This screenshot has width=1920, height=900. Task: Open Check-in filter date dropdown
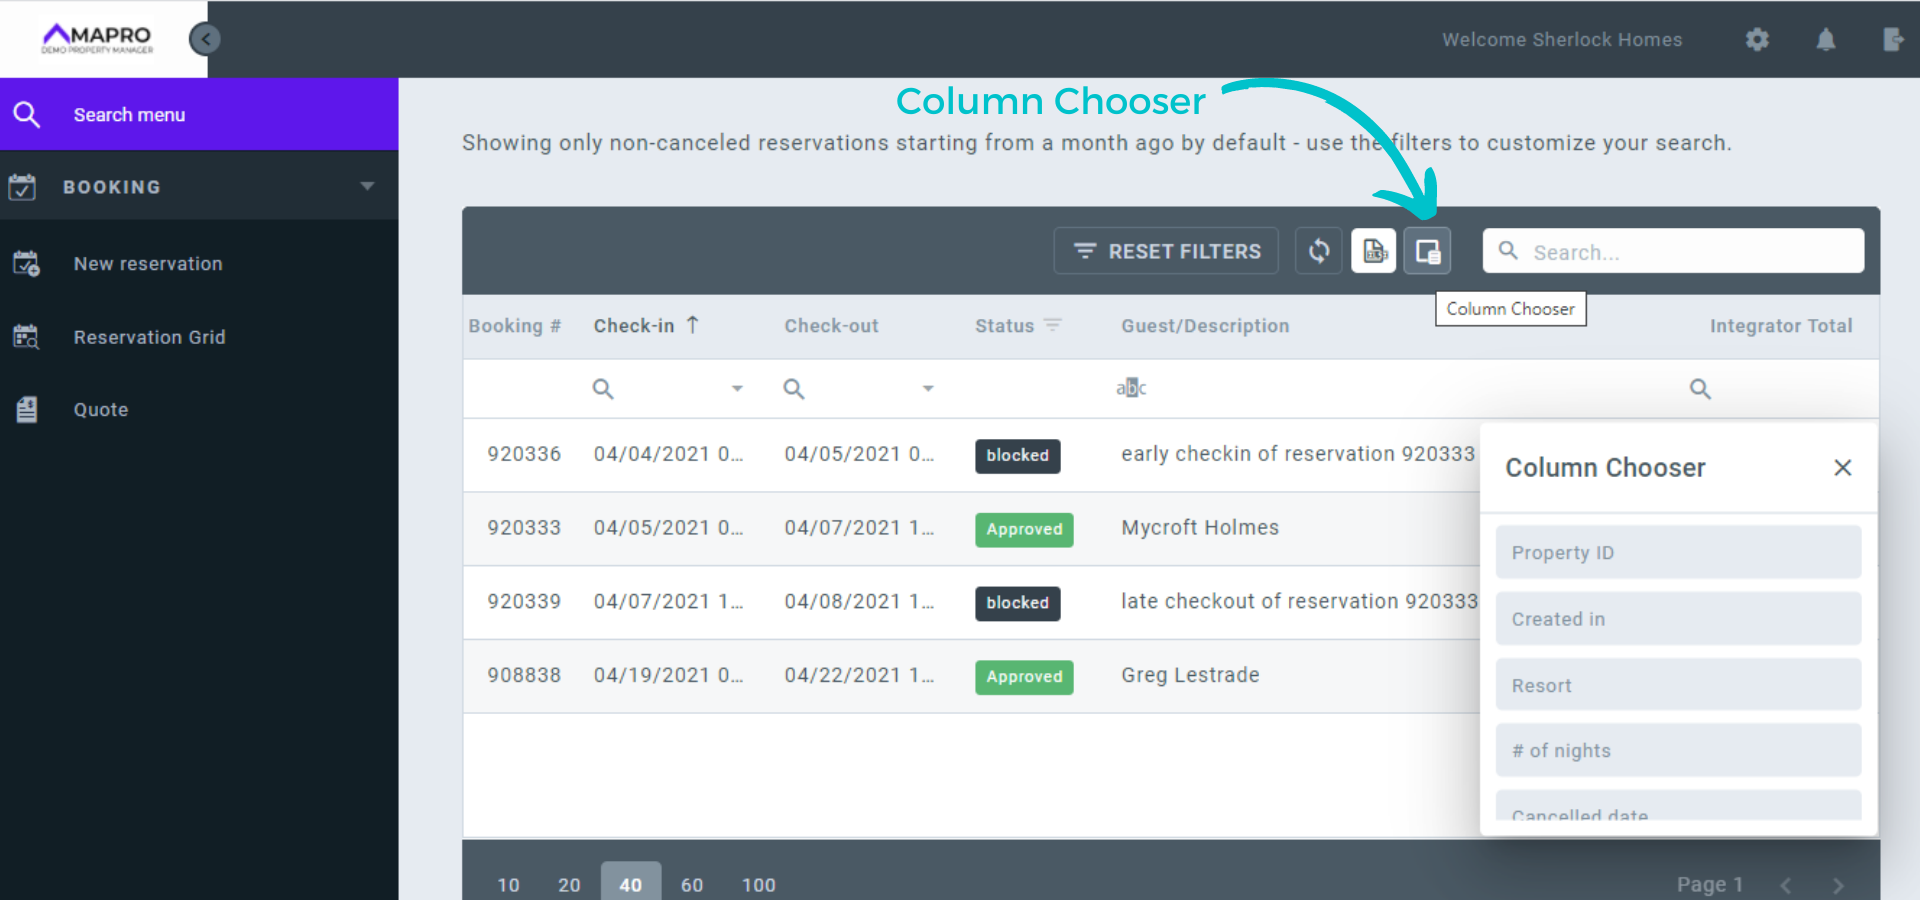click(737, 388)
